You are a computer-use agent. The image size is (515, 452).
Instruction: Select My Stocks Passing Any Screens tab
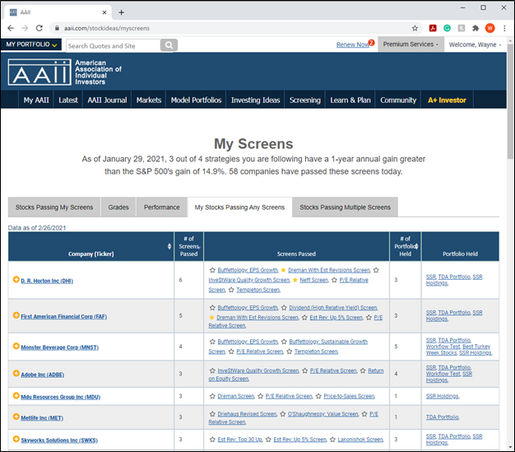[240, 207]
